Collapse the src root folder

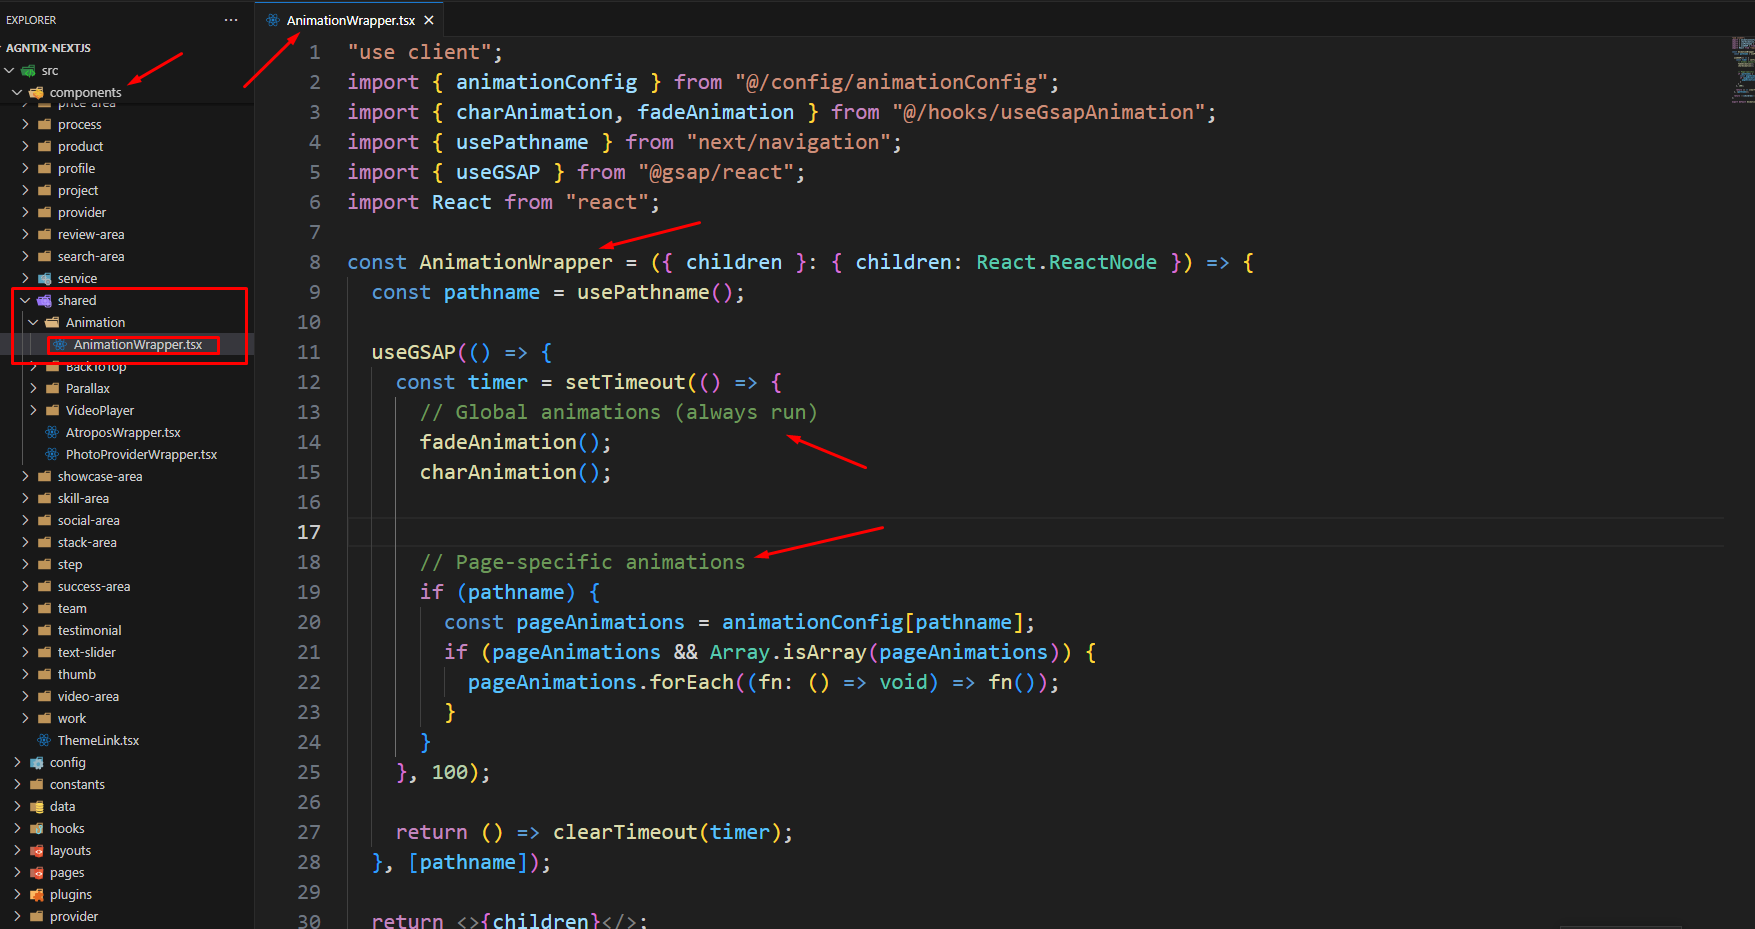(x=10, y=71)
